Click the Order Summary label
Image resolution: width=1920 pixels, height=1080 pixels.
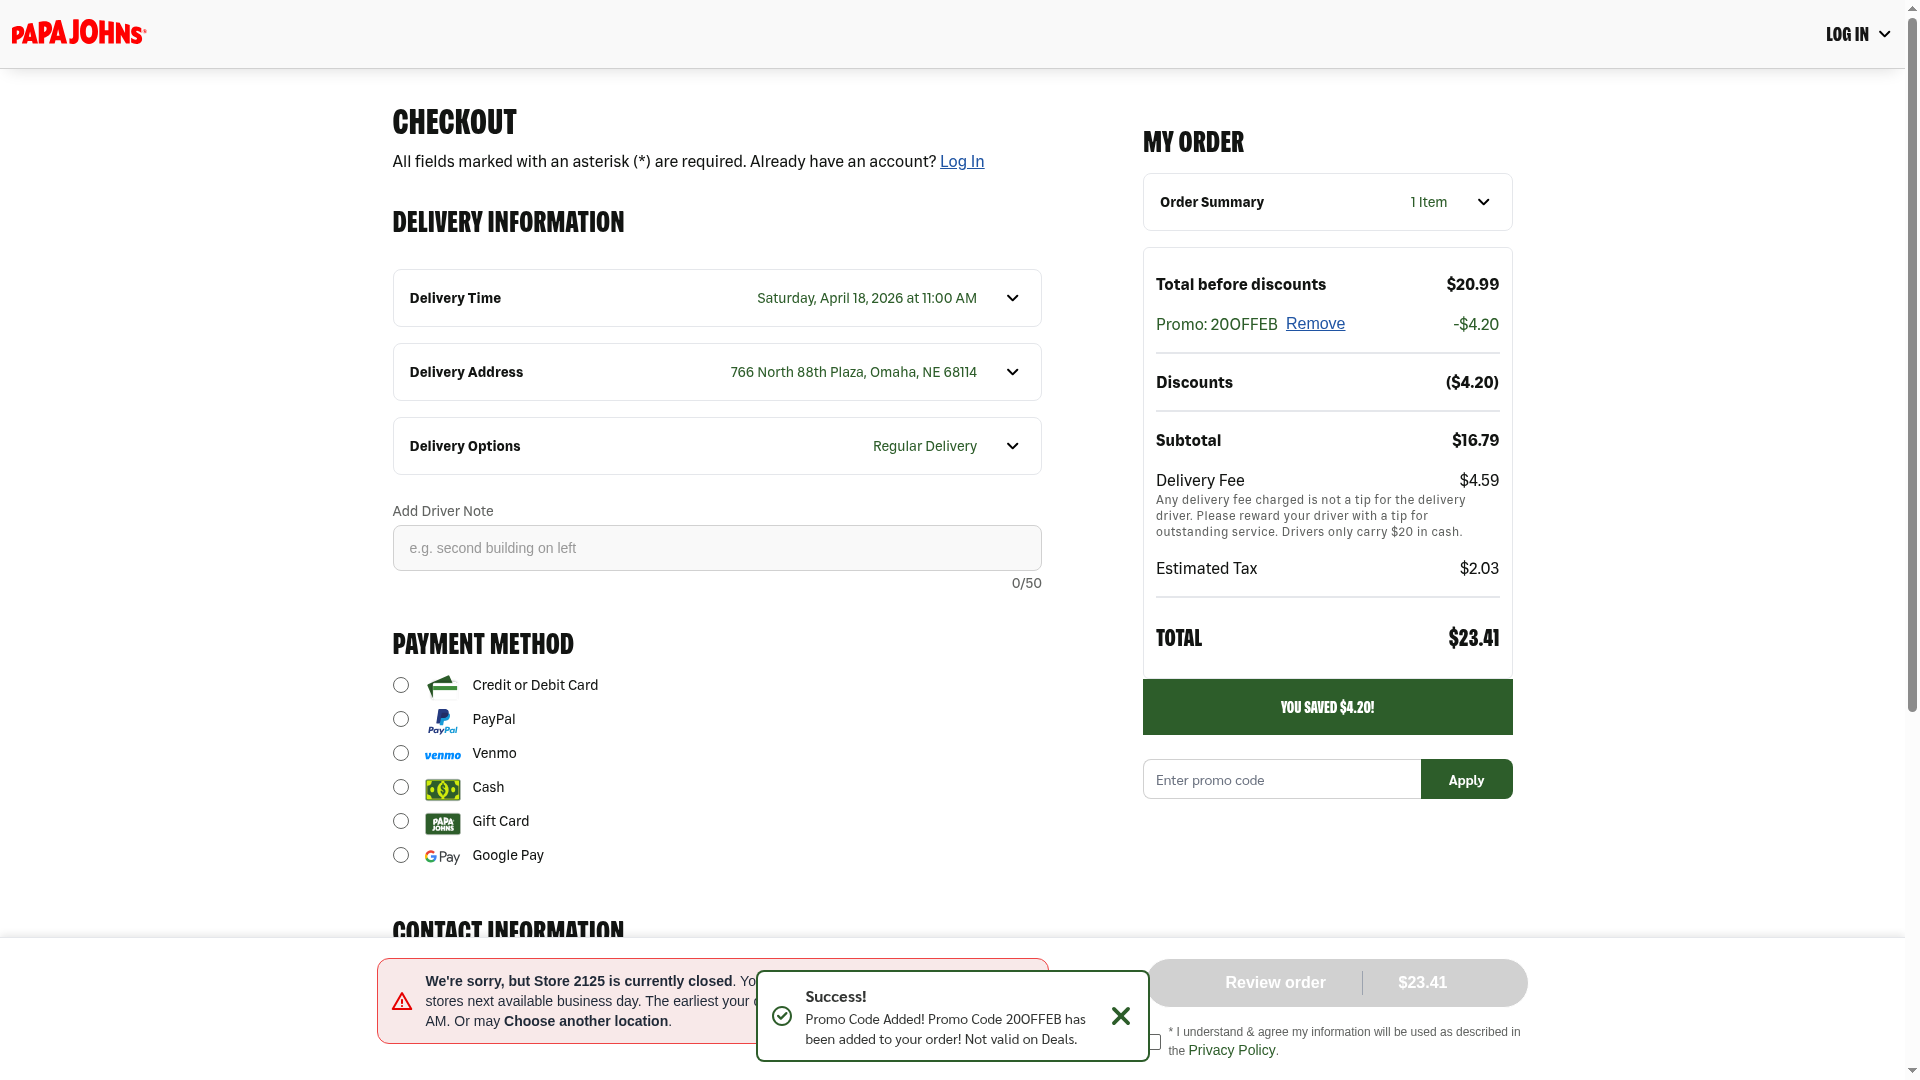[x=1212, y=202]
